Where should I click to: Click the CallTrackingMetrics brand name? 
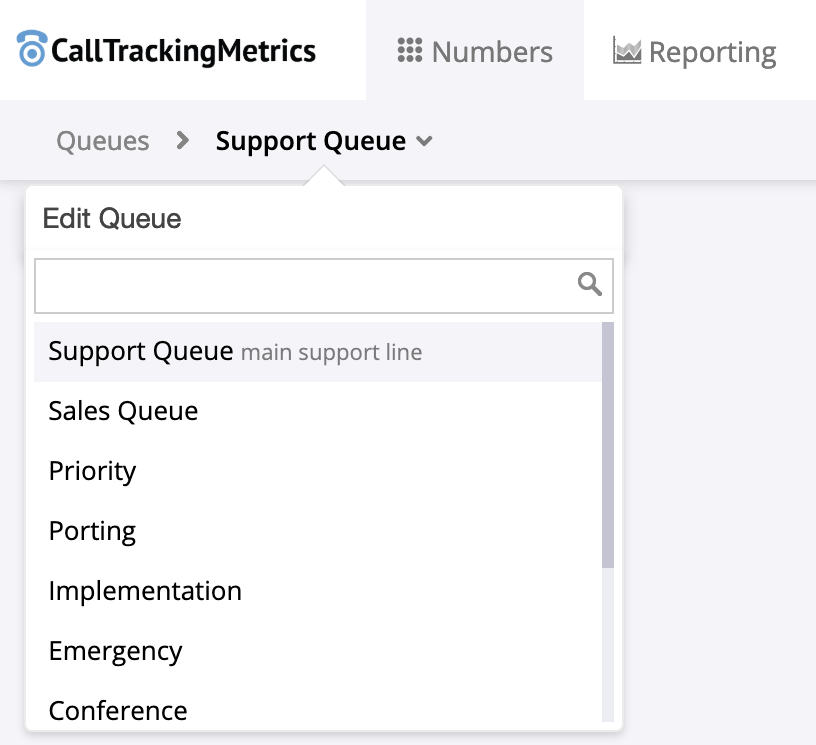click(x=183, y=50)
